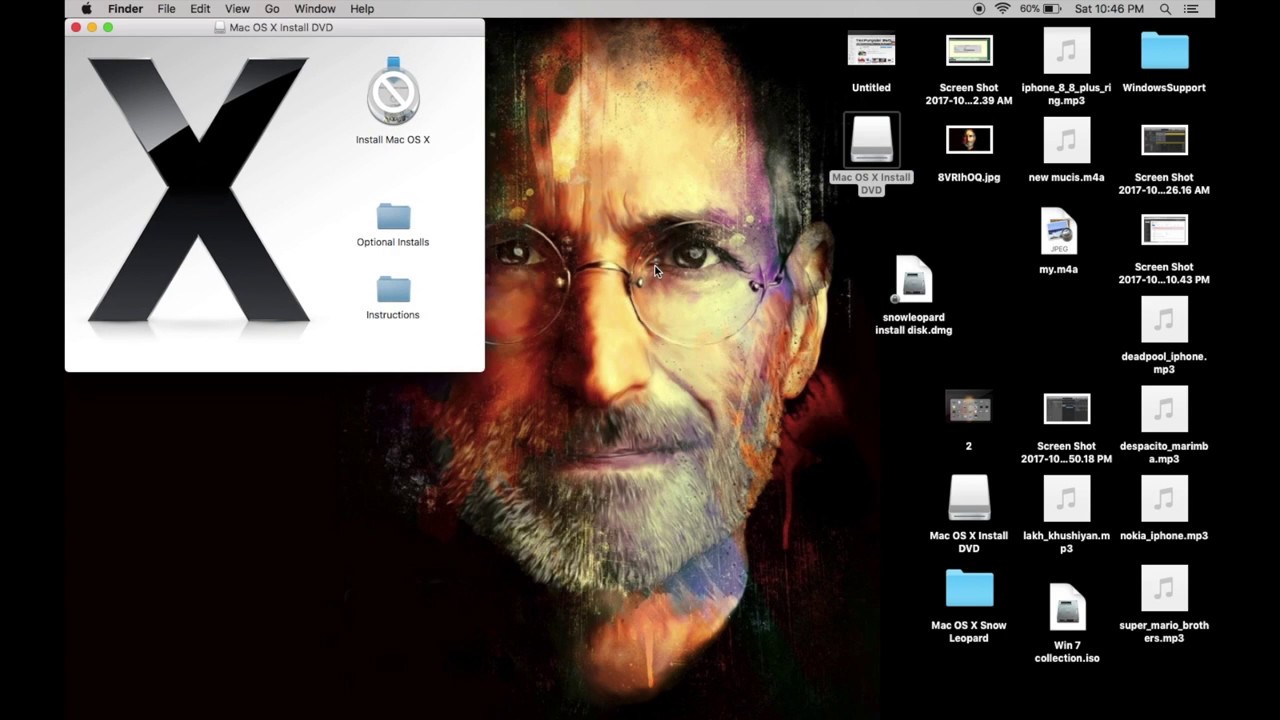Select snowleopard install disk.dmg file
This screenshot has width=1280, height=720.
(914, 280)
